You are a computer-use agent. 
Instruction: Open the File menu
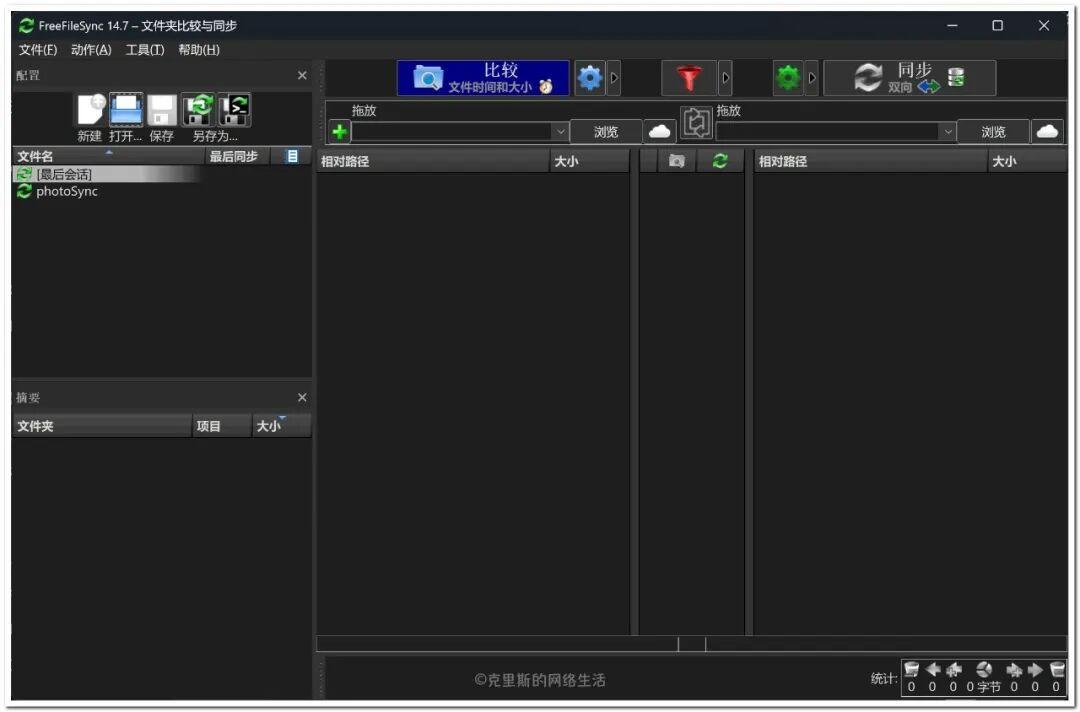38,50
